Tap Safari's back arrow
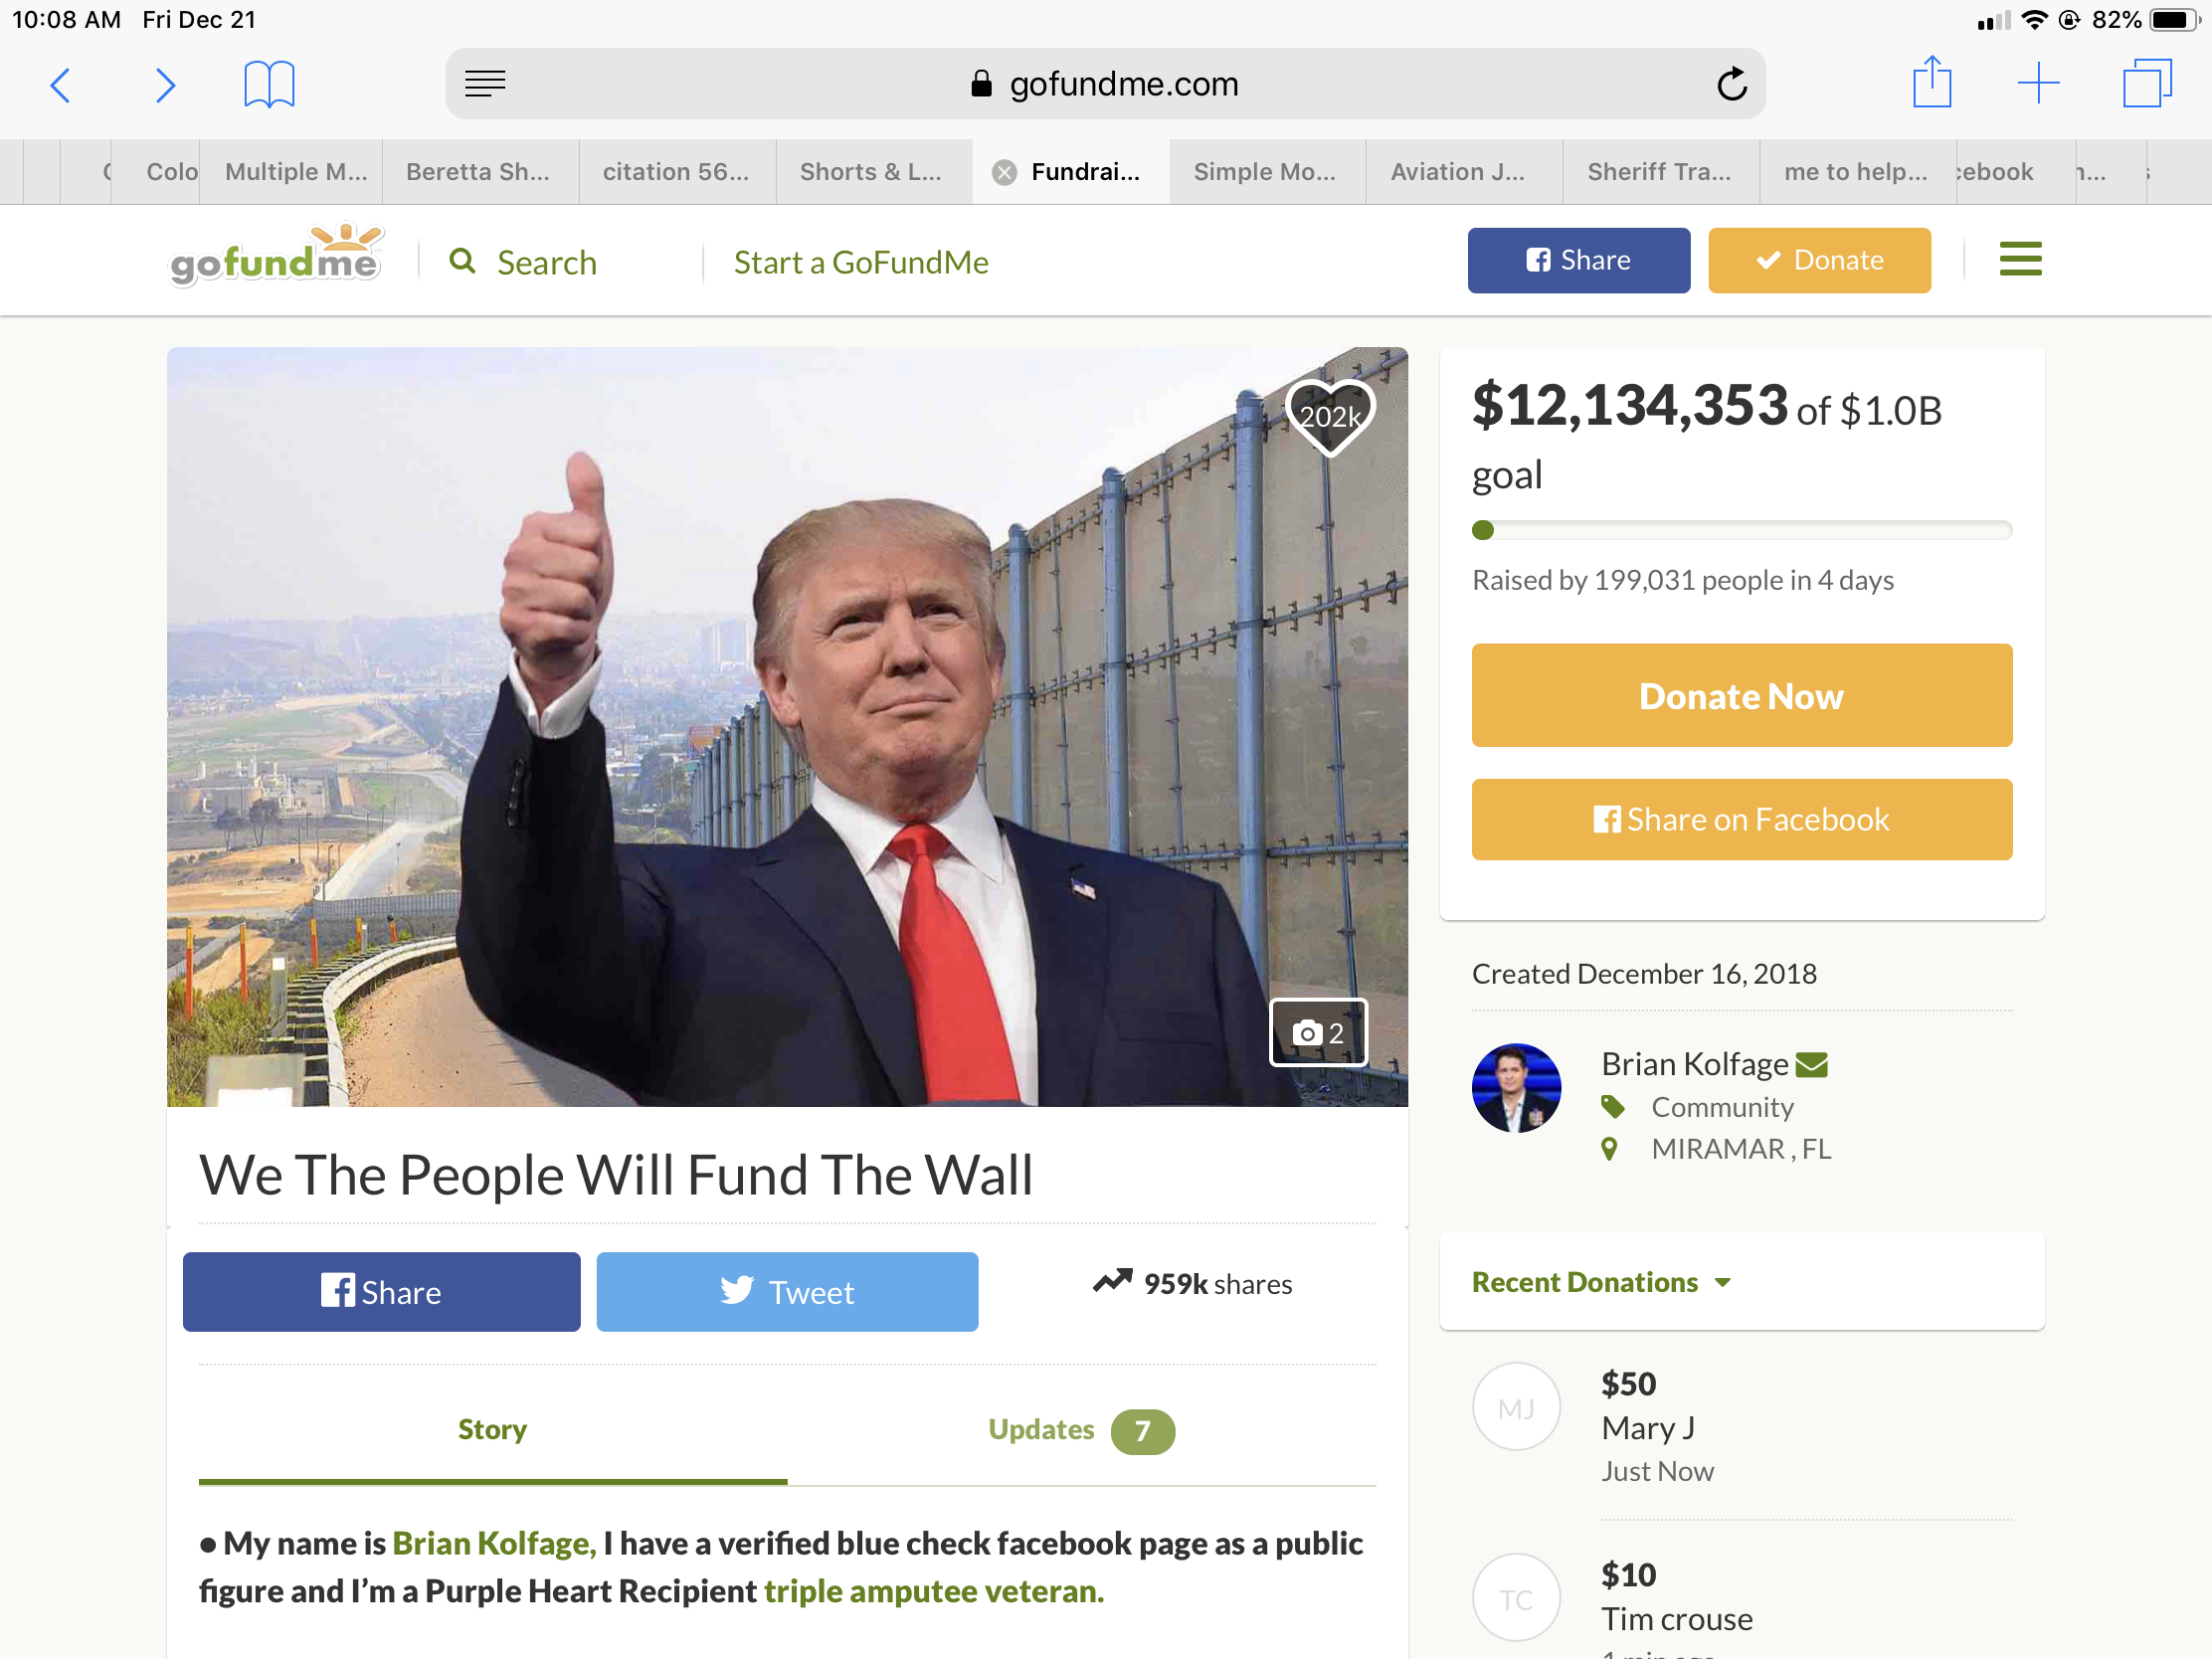This screenshot has height=1659, width=2212. (61, 85)
